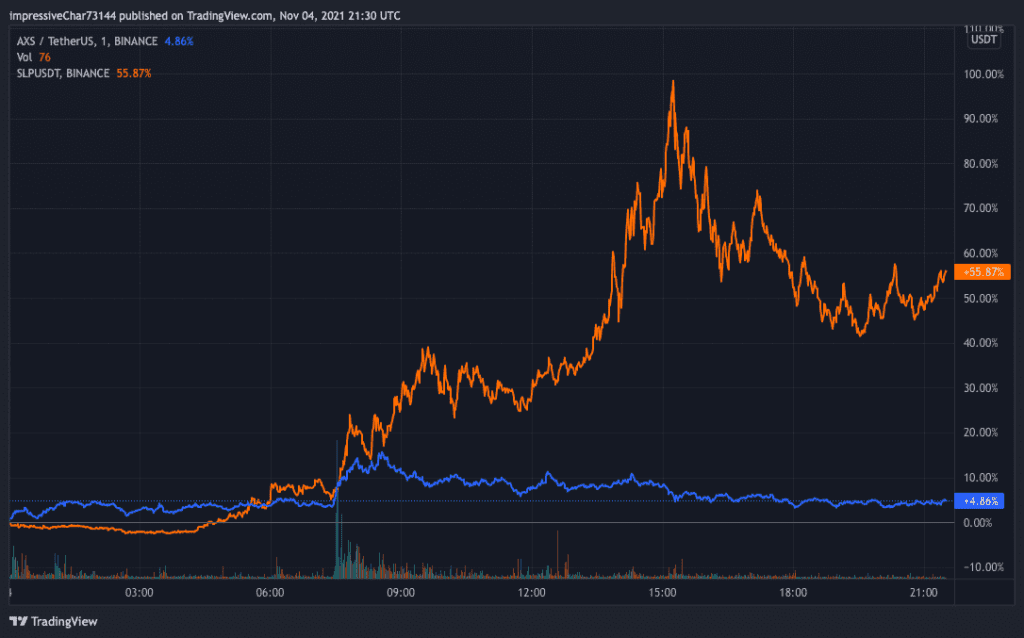The width and height of the screenshot is (1024, 638).
Task: Click the 15:00 time axis label
Action: [662, 593]
